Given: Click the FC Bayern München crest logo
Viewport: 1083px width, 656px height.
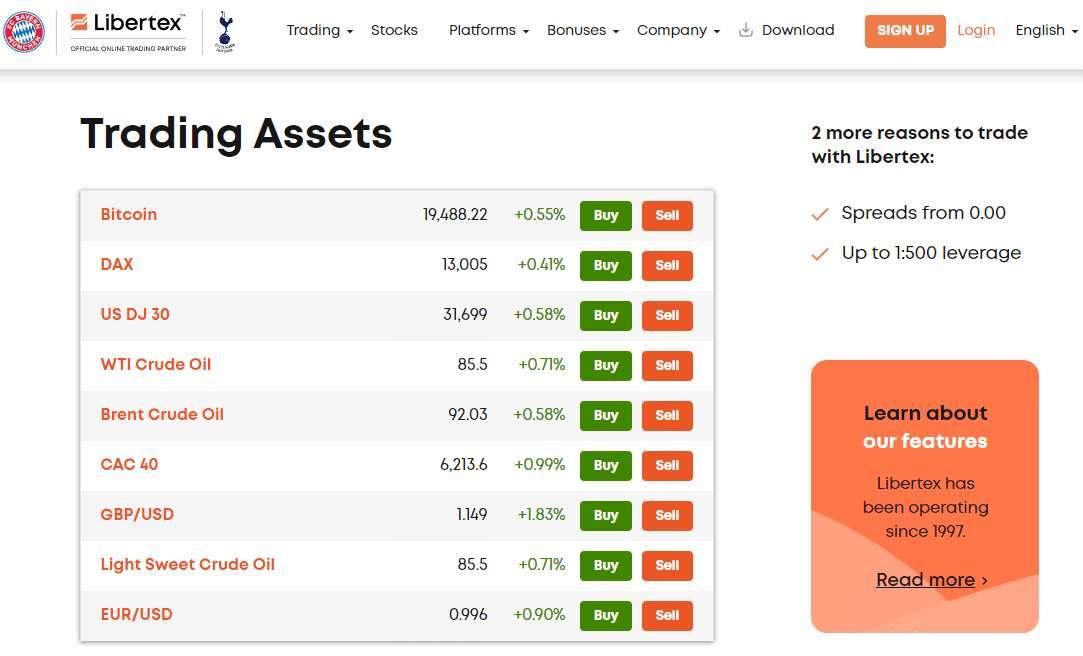Looking at the screenshot, I should click(24, 31).
